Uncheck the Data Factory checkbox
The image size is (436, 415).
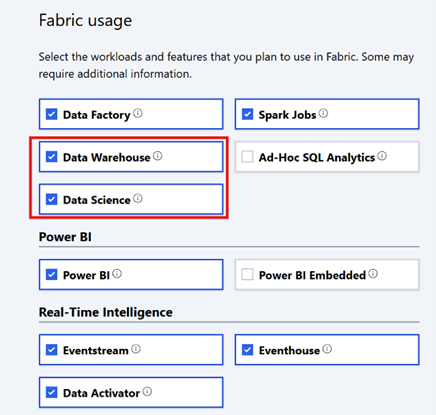(x=51, y=114)
